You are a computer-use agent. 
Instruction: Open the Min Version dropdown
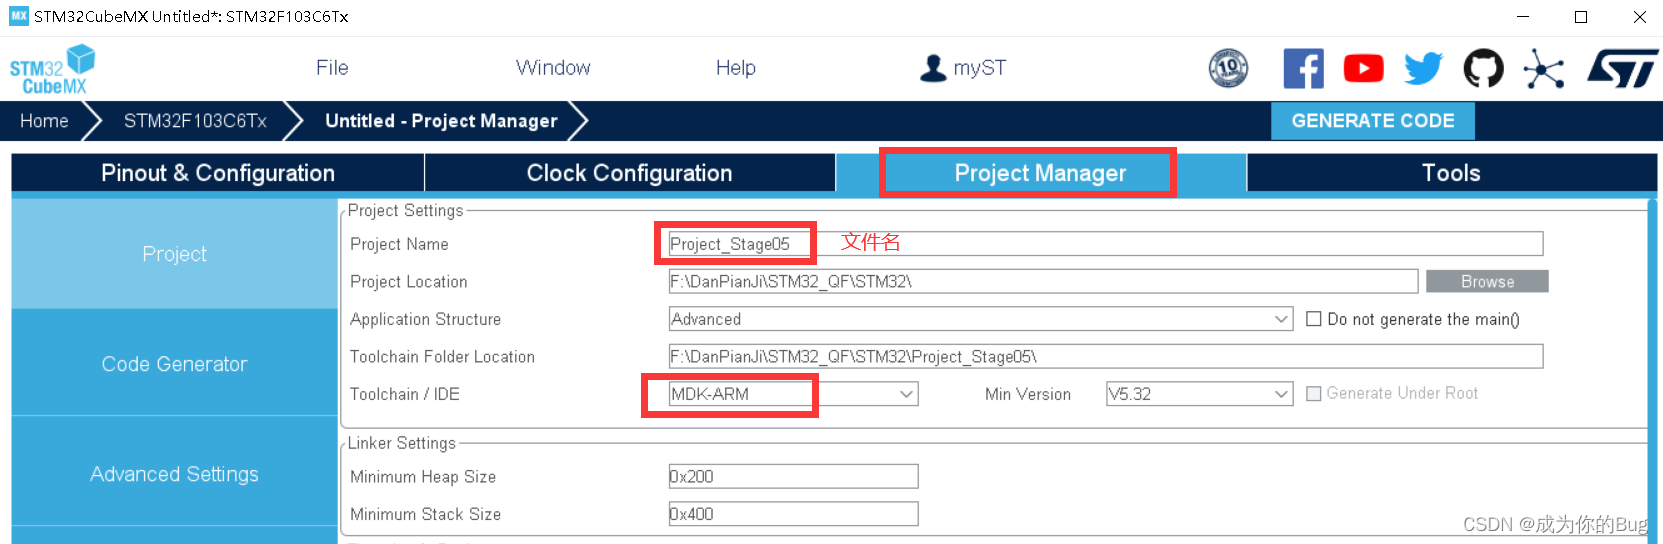1199,394
